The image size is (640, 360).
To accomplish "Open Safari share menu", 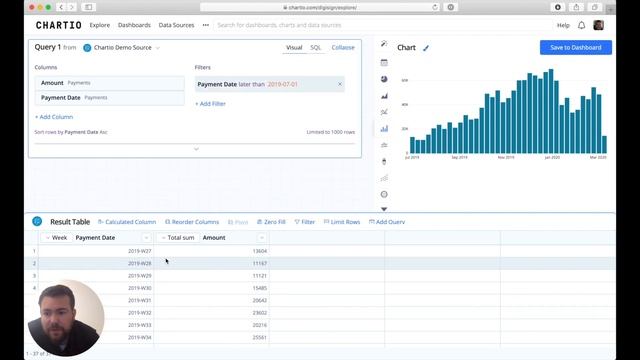I will [576, 7].
